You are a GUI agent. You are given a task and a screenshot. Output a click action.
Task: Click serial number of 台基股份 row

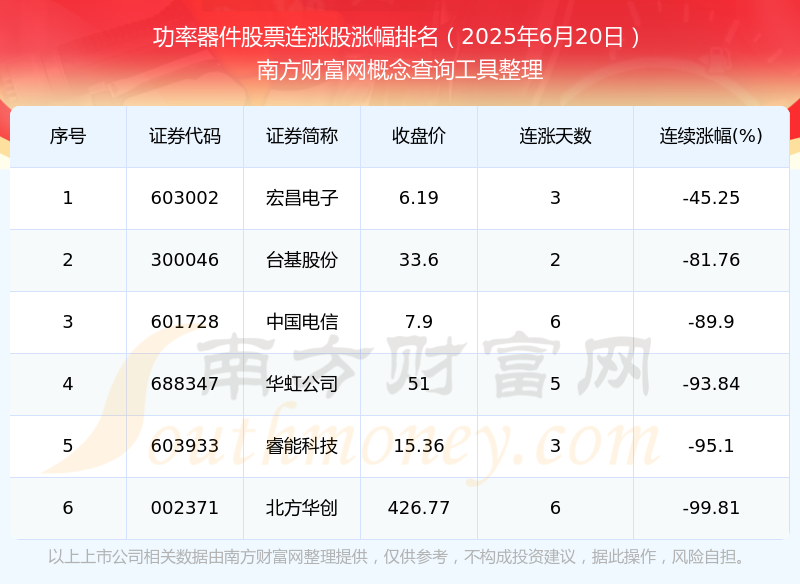[68, 260]
